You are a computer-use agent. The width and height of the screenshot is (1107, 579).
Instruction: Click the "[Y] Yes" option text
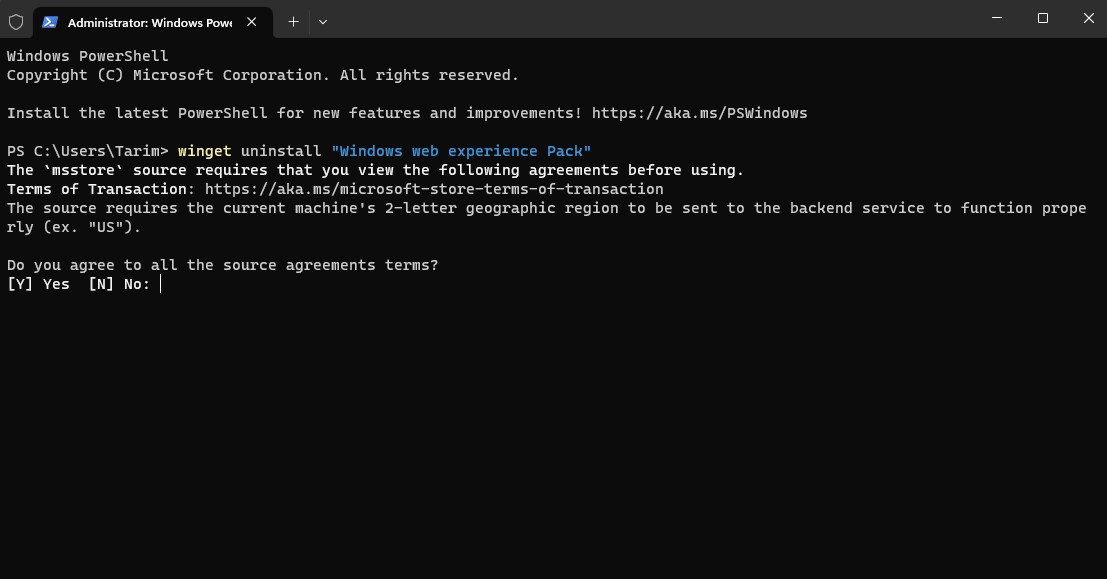click(38, 284)
